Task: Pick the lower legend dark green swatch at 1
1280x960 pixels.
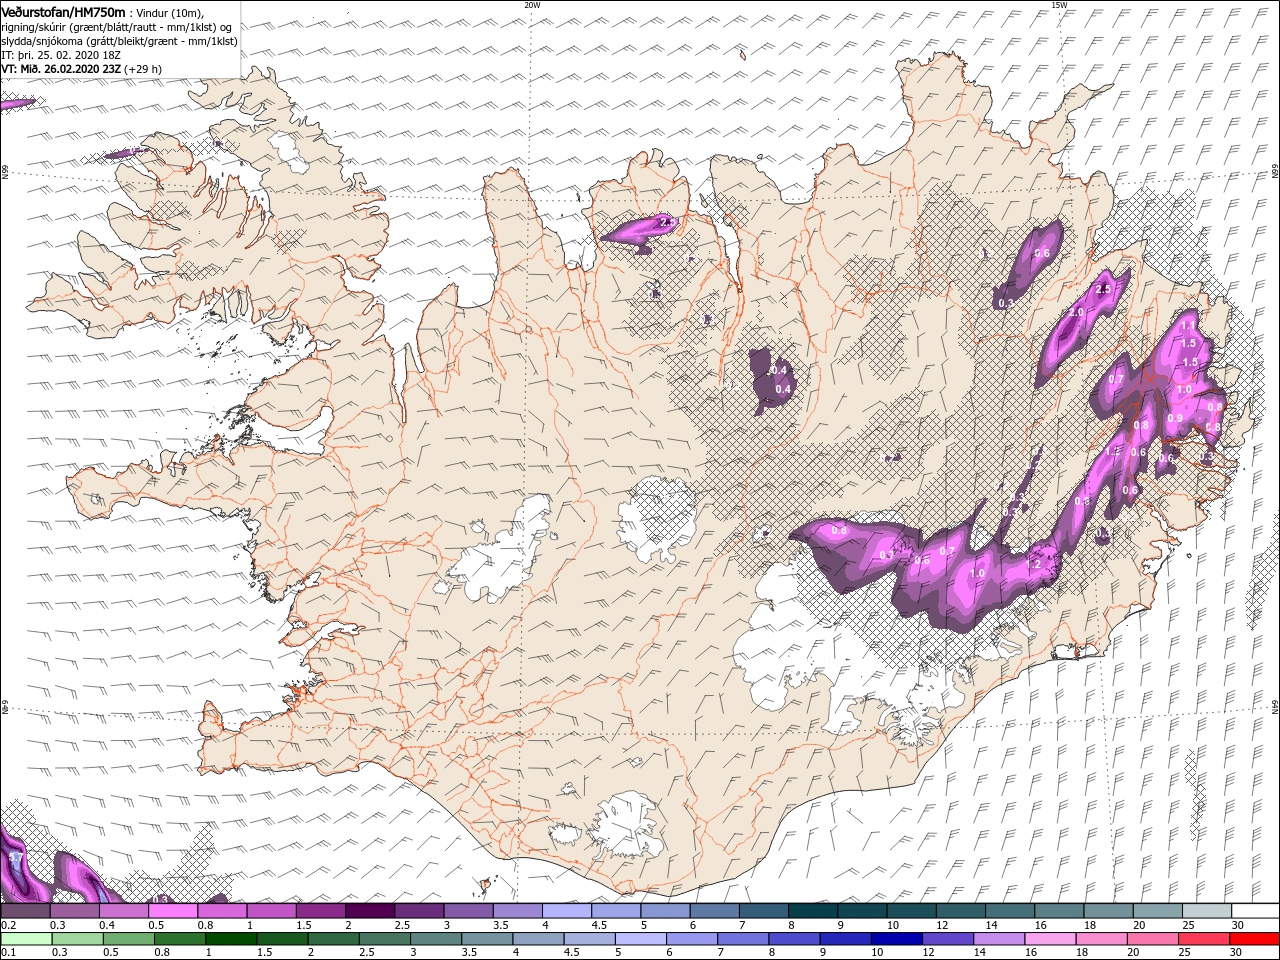Action: point(231,939)
